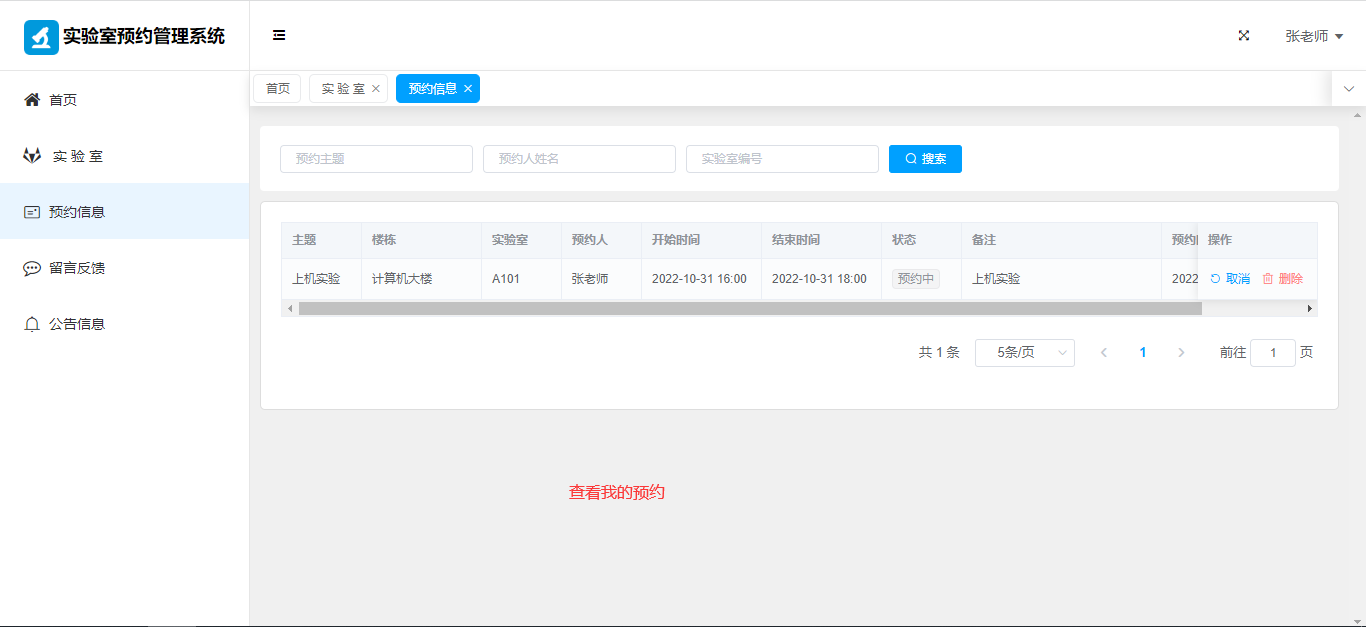Viewport: 1366px width, 627px height.
Task: Click the 搜索 button
Action: pos(925,159)
